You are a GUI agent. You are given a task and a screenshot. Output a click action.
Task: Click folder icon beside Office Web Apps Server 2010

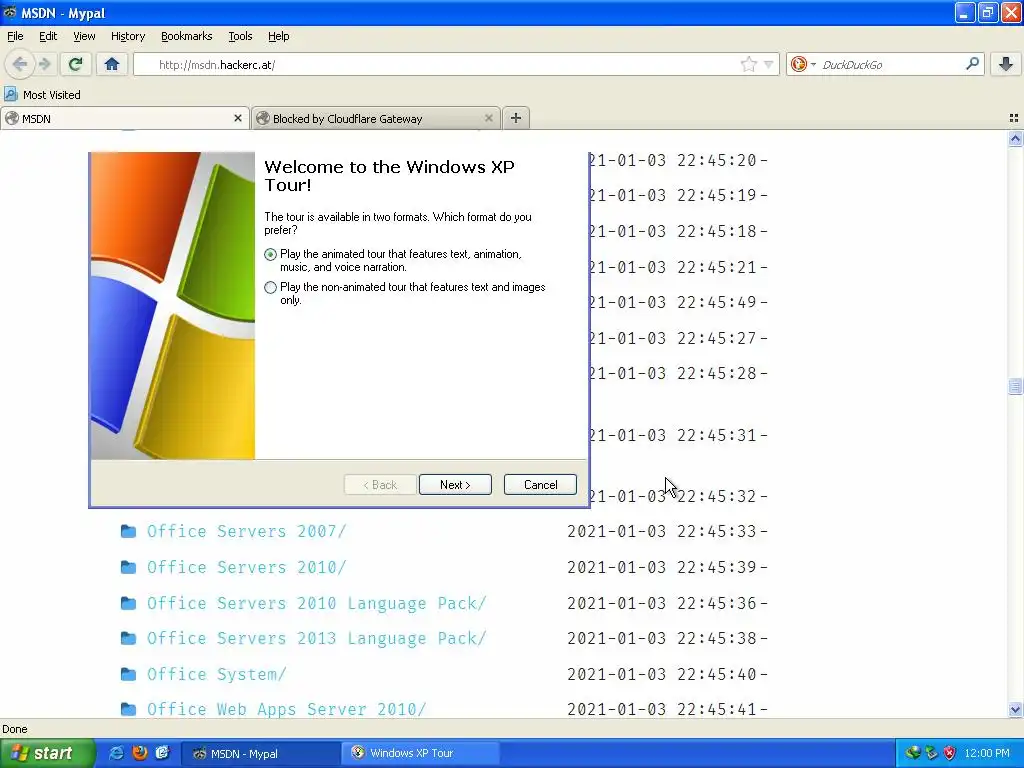pyautogui.click(x=129, y=709)
